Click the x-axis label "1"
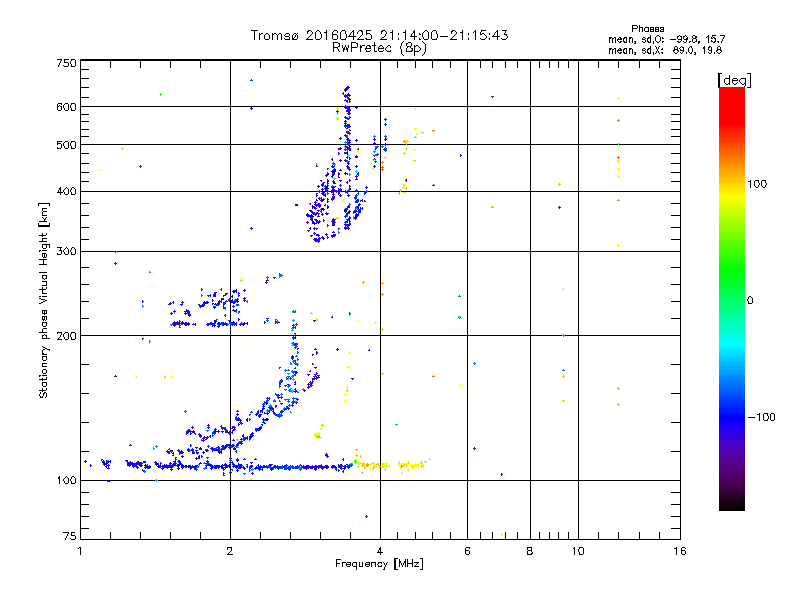The width and height of the screenshot is (800, 600). [80, 551]
